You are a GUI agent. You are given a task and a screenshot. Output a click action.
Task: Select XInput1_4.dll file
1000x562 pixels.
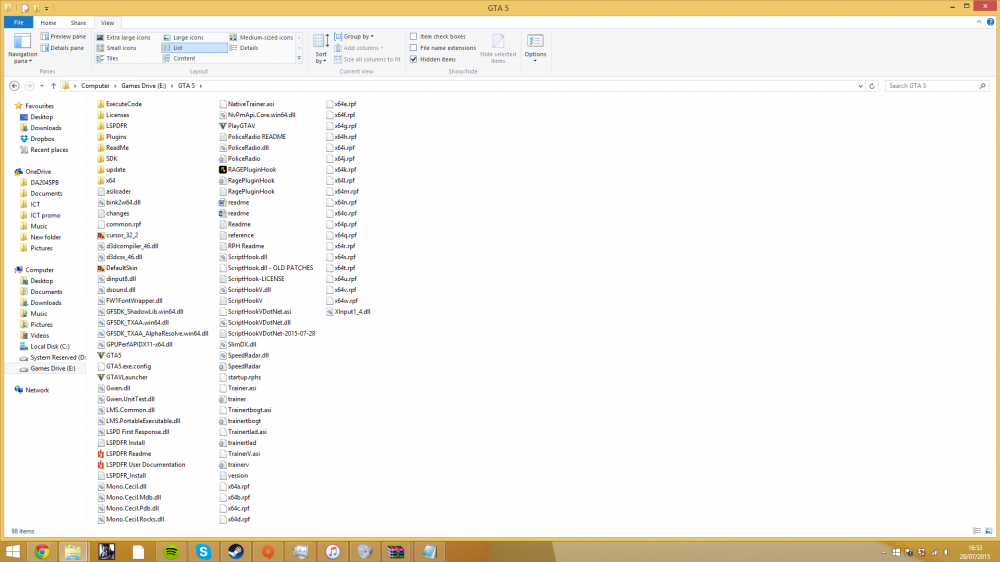[348, 312]
